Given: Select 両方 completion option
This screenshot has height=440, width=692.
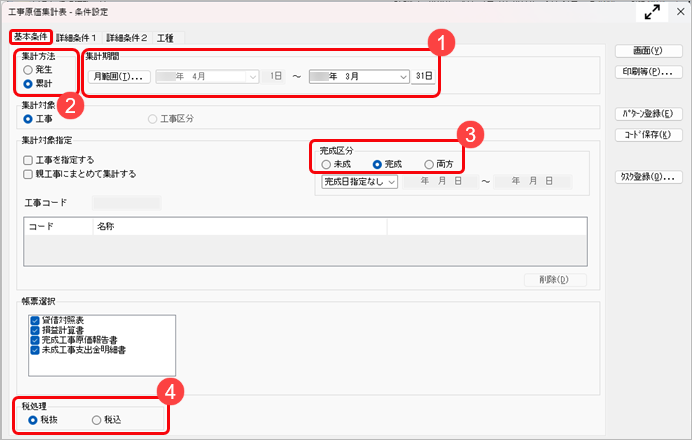Looking at the screenshot, I should click(430, 164).
